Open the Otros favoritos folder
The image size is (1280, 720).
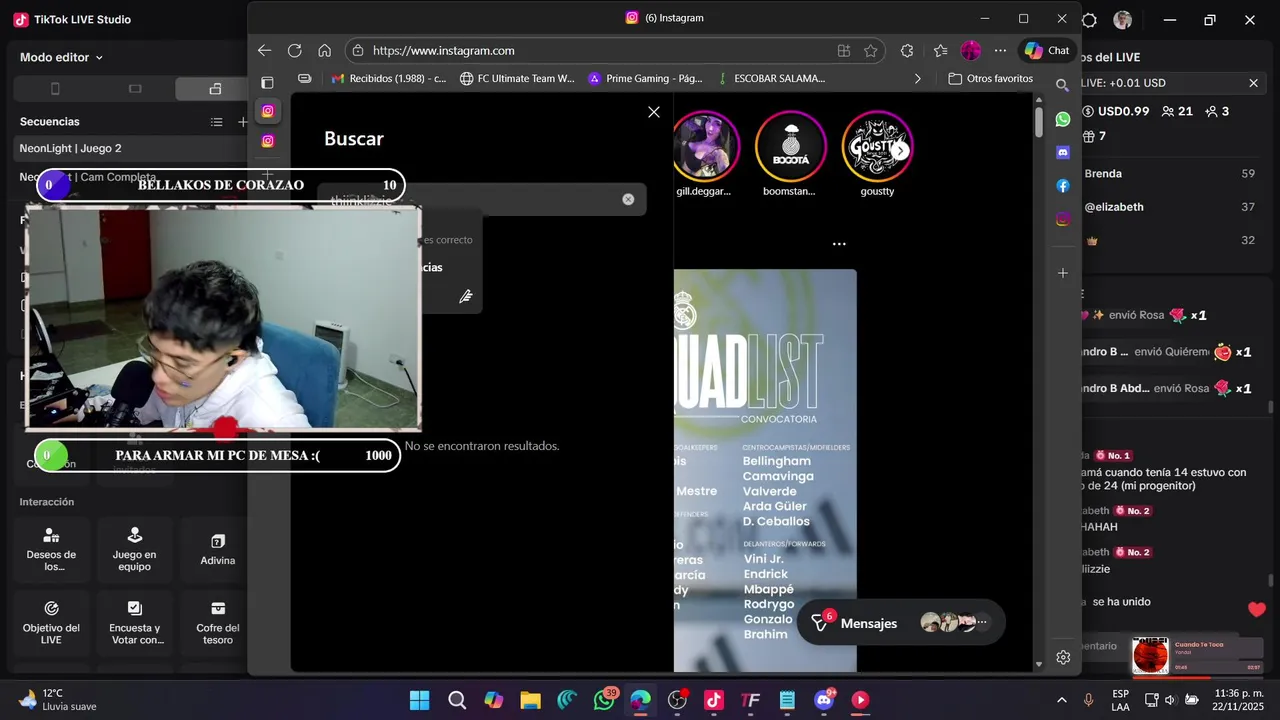coord(990,78)
